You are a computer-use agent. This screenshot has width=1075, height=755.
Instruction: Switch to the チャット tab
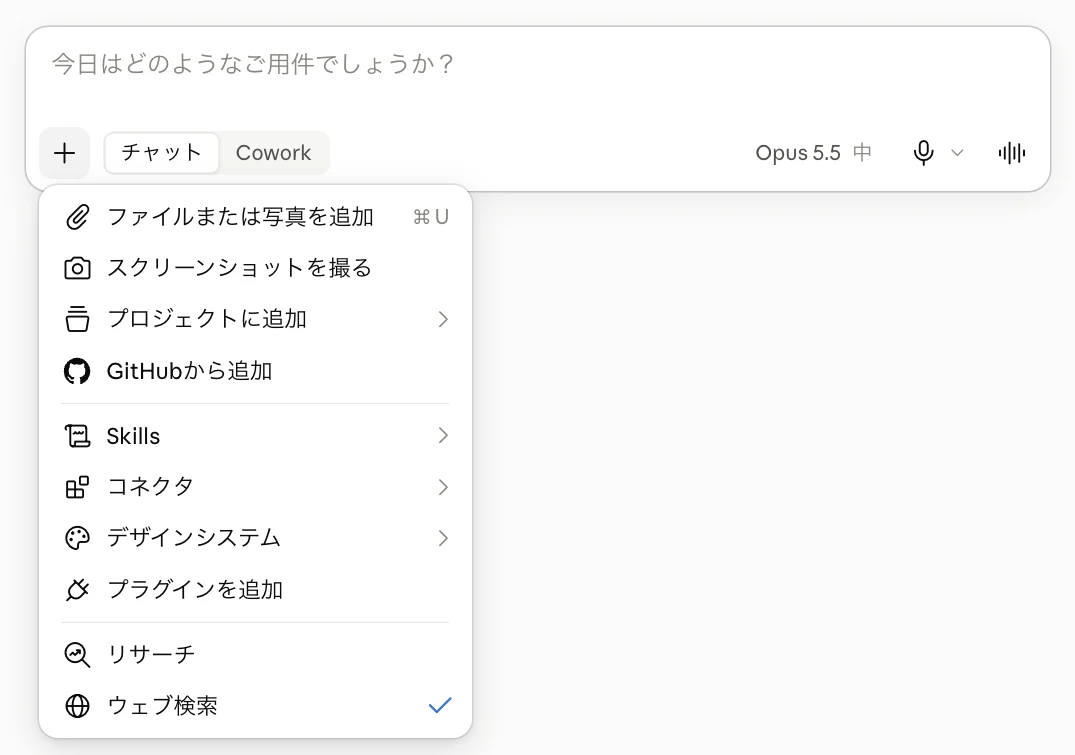click(162, 153)
